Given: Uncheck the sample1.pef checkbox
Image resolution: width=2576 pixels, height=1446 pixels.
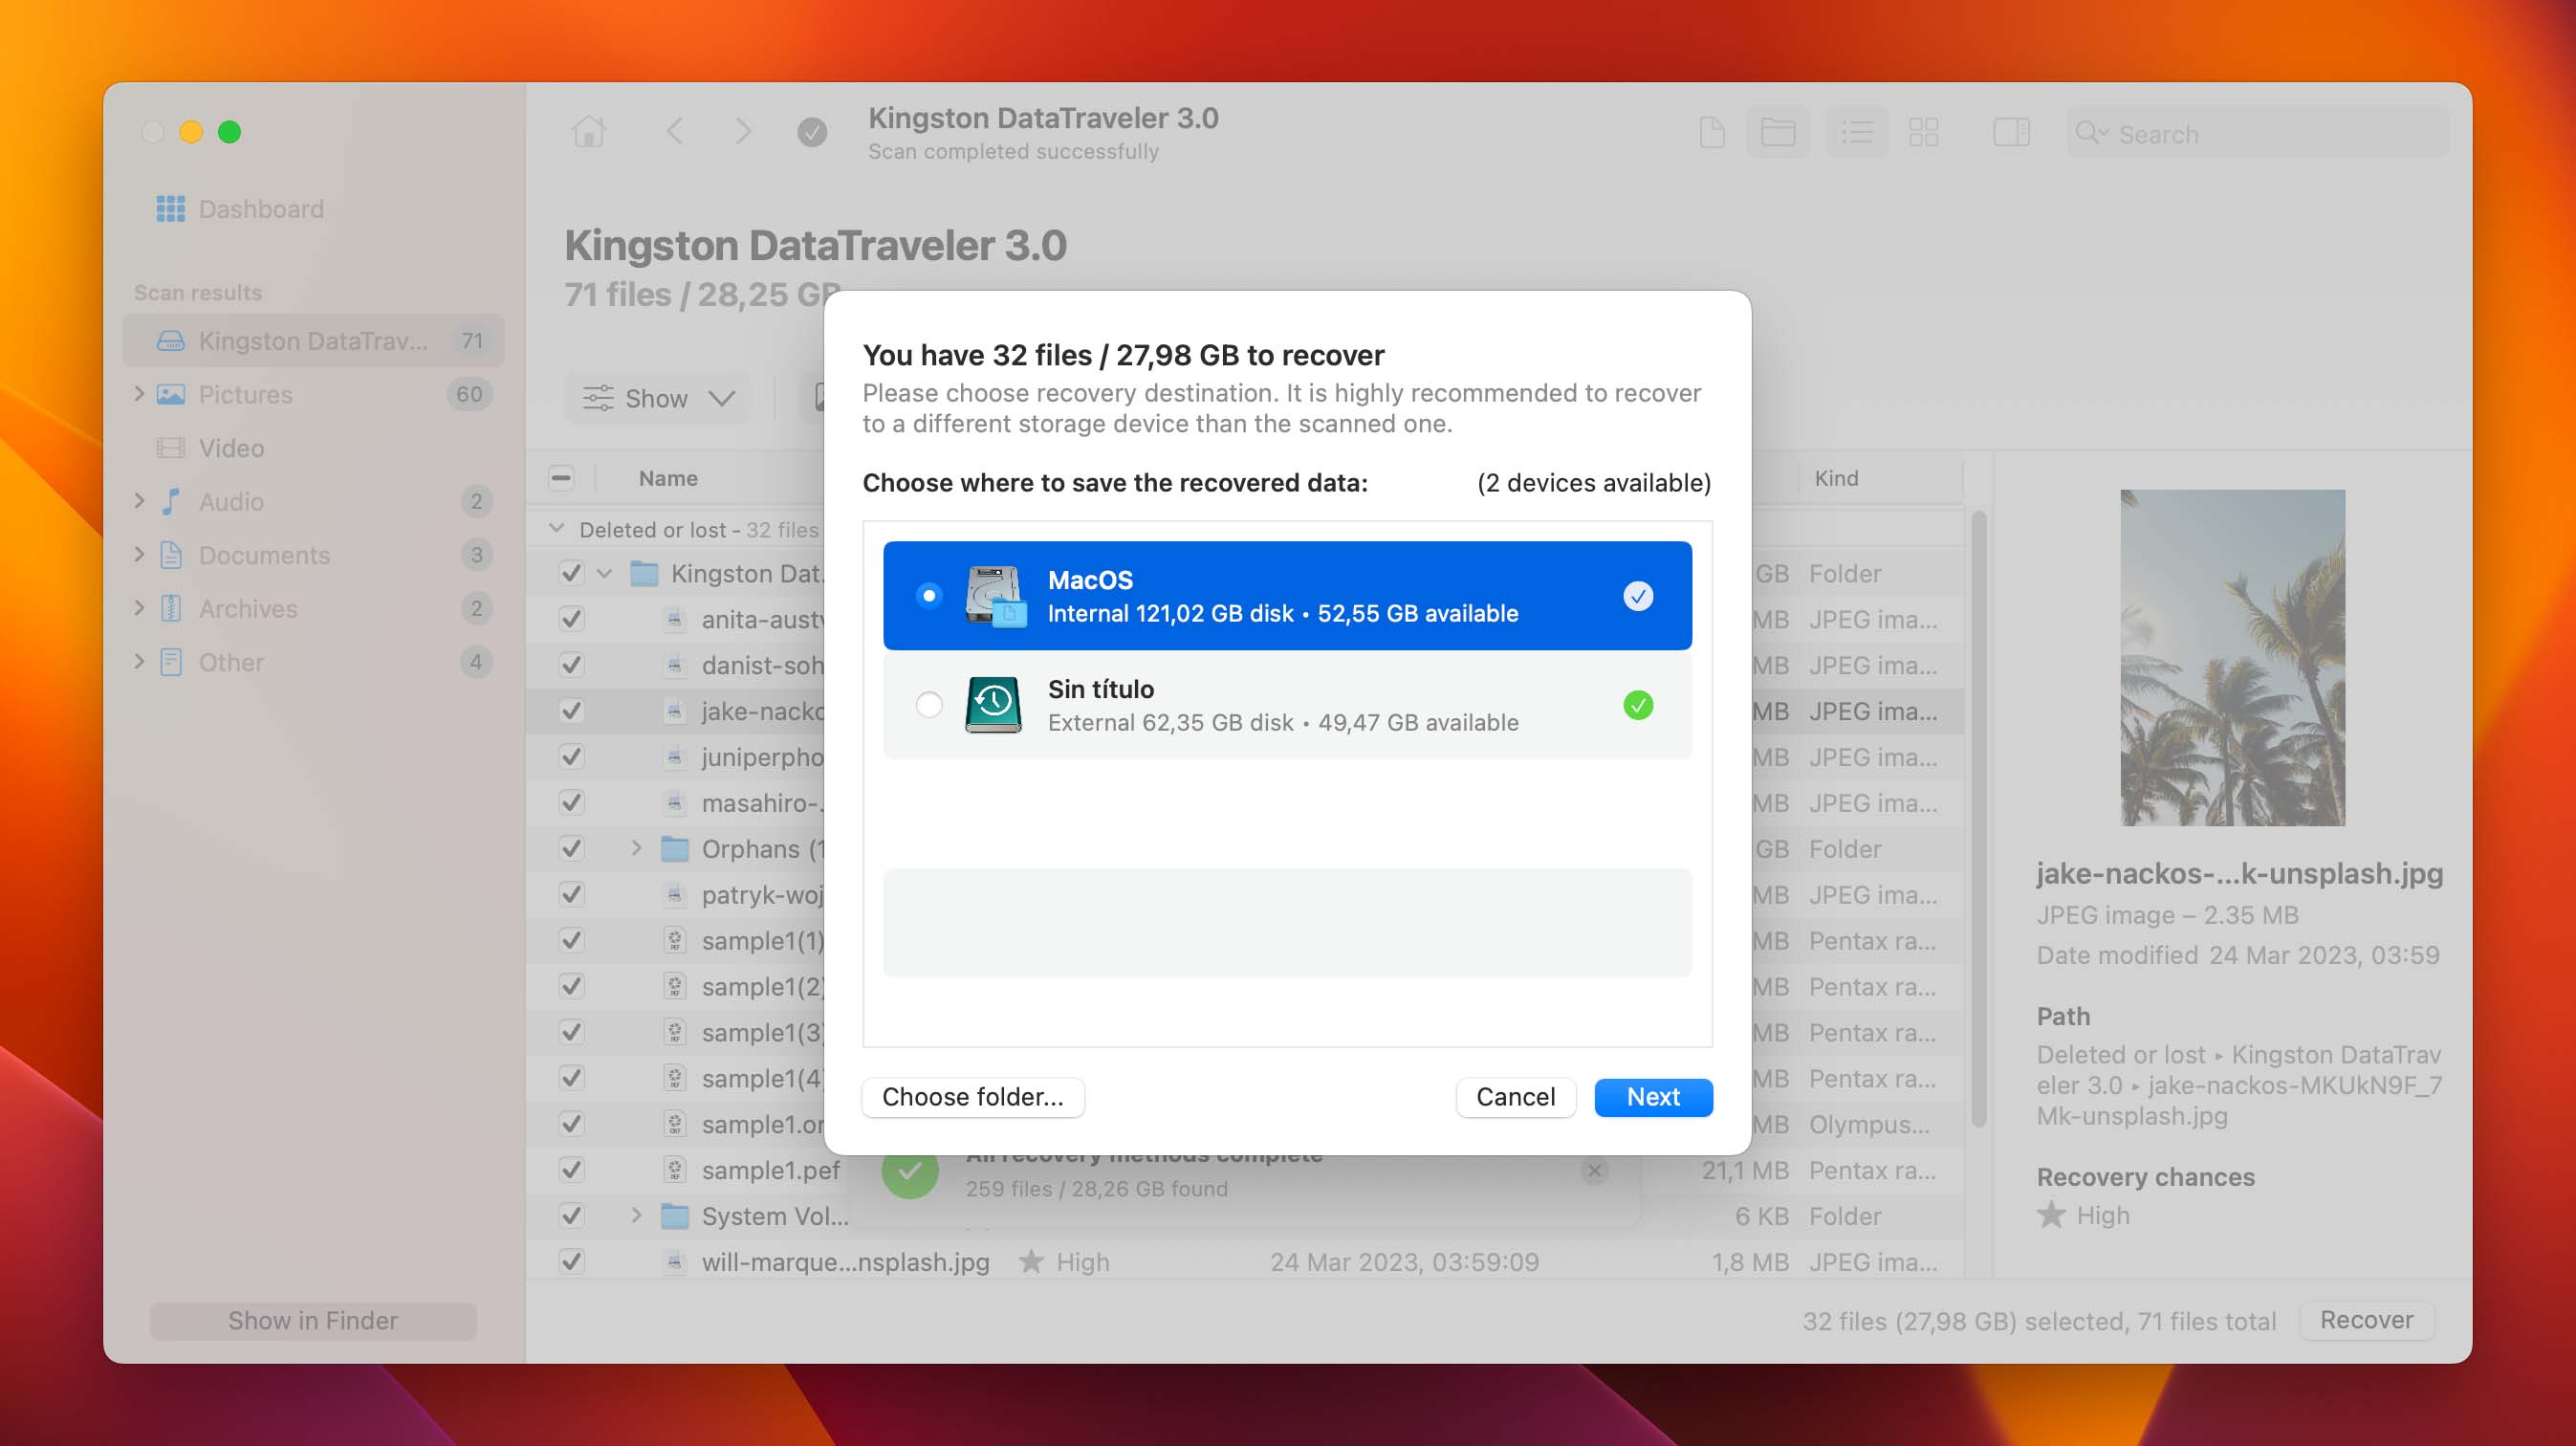Looking at the screenshot, I should pyautogui.click(x=571, y=1170).
